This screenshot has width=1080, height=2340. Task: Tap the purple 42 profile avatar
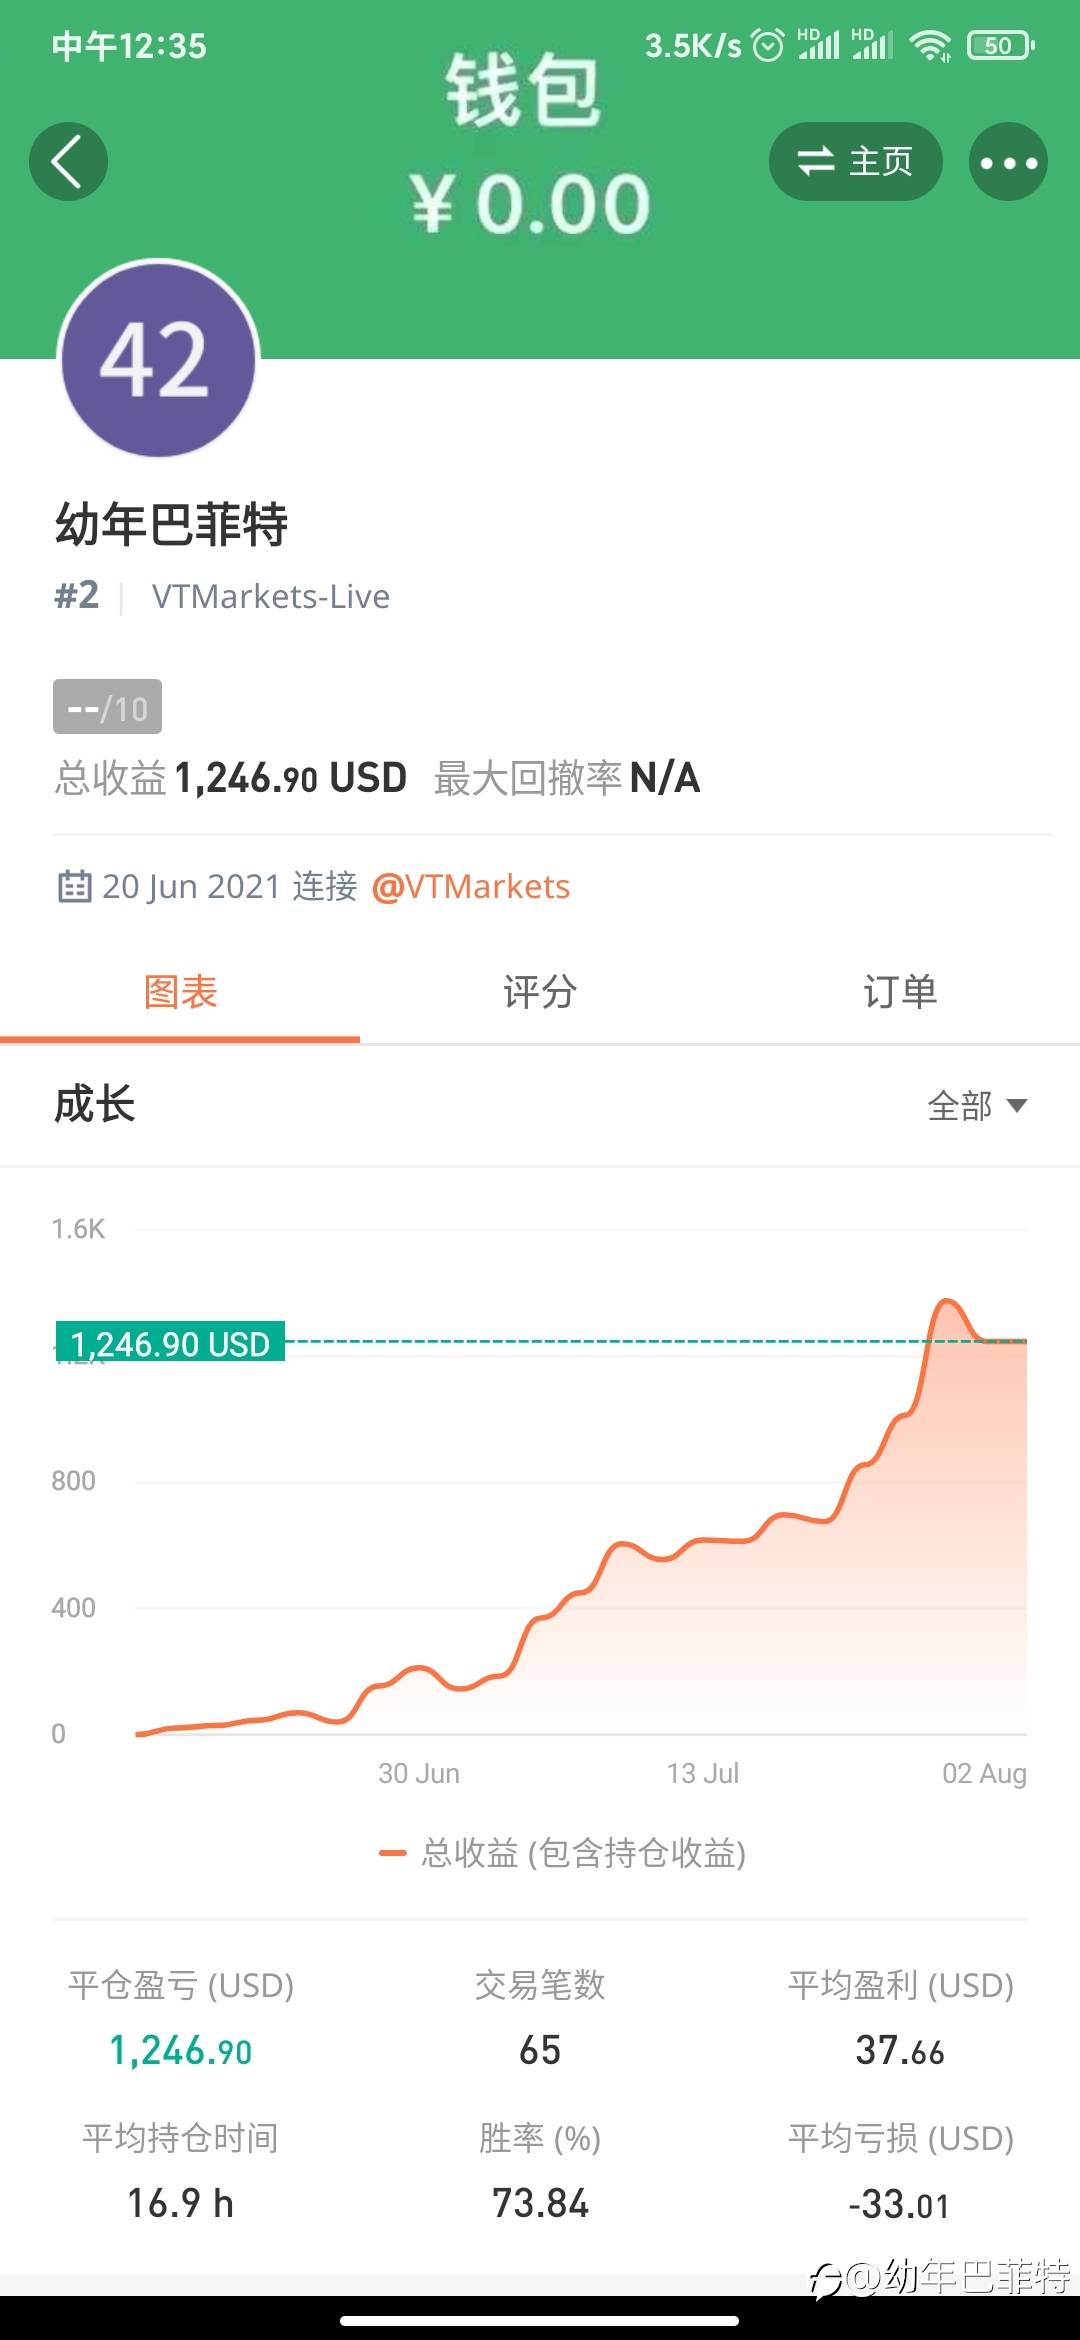pos(158,359)
